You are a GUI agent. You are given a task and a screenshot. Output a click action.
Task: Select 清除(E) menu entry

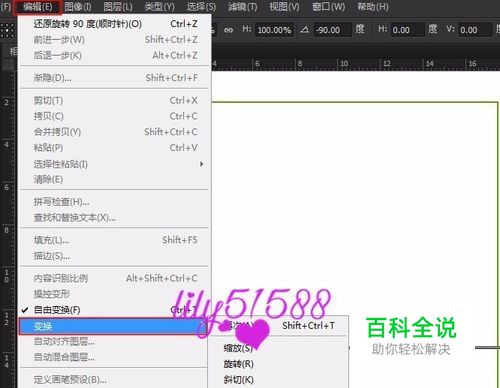pyautogui.click(x=115, y=180)
